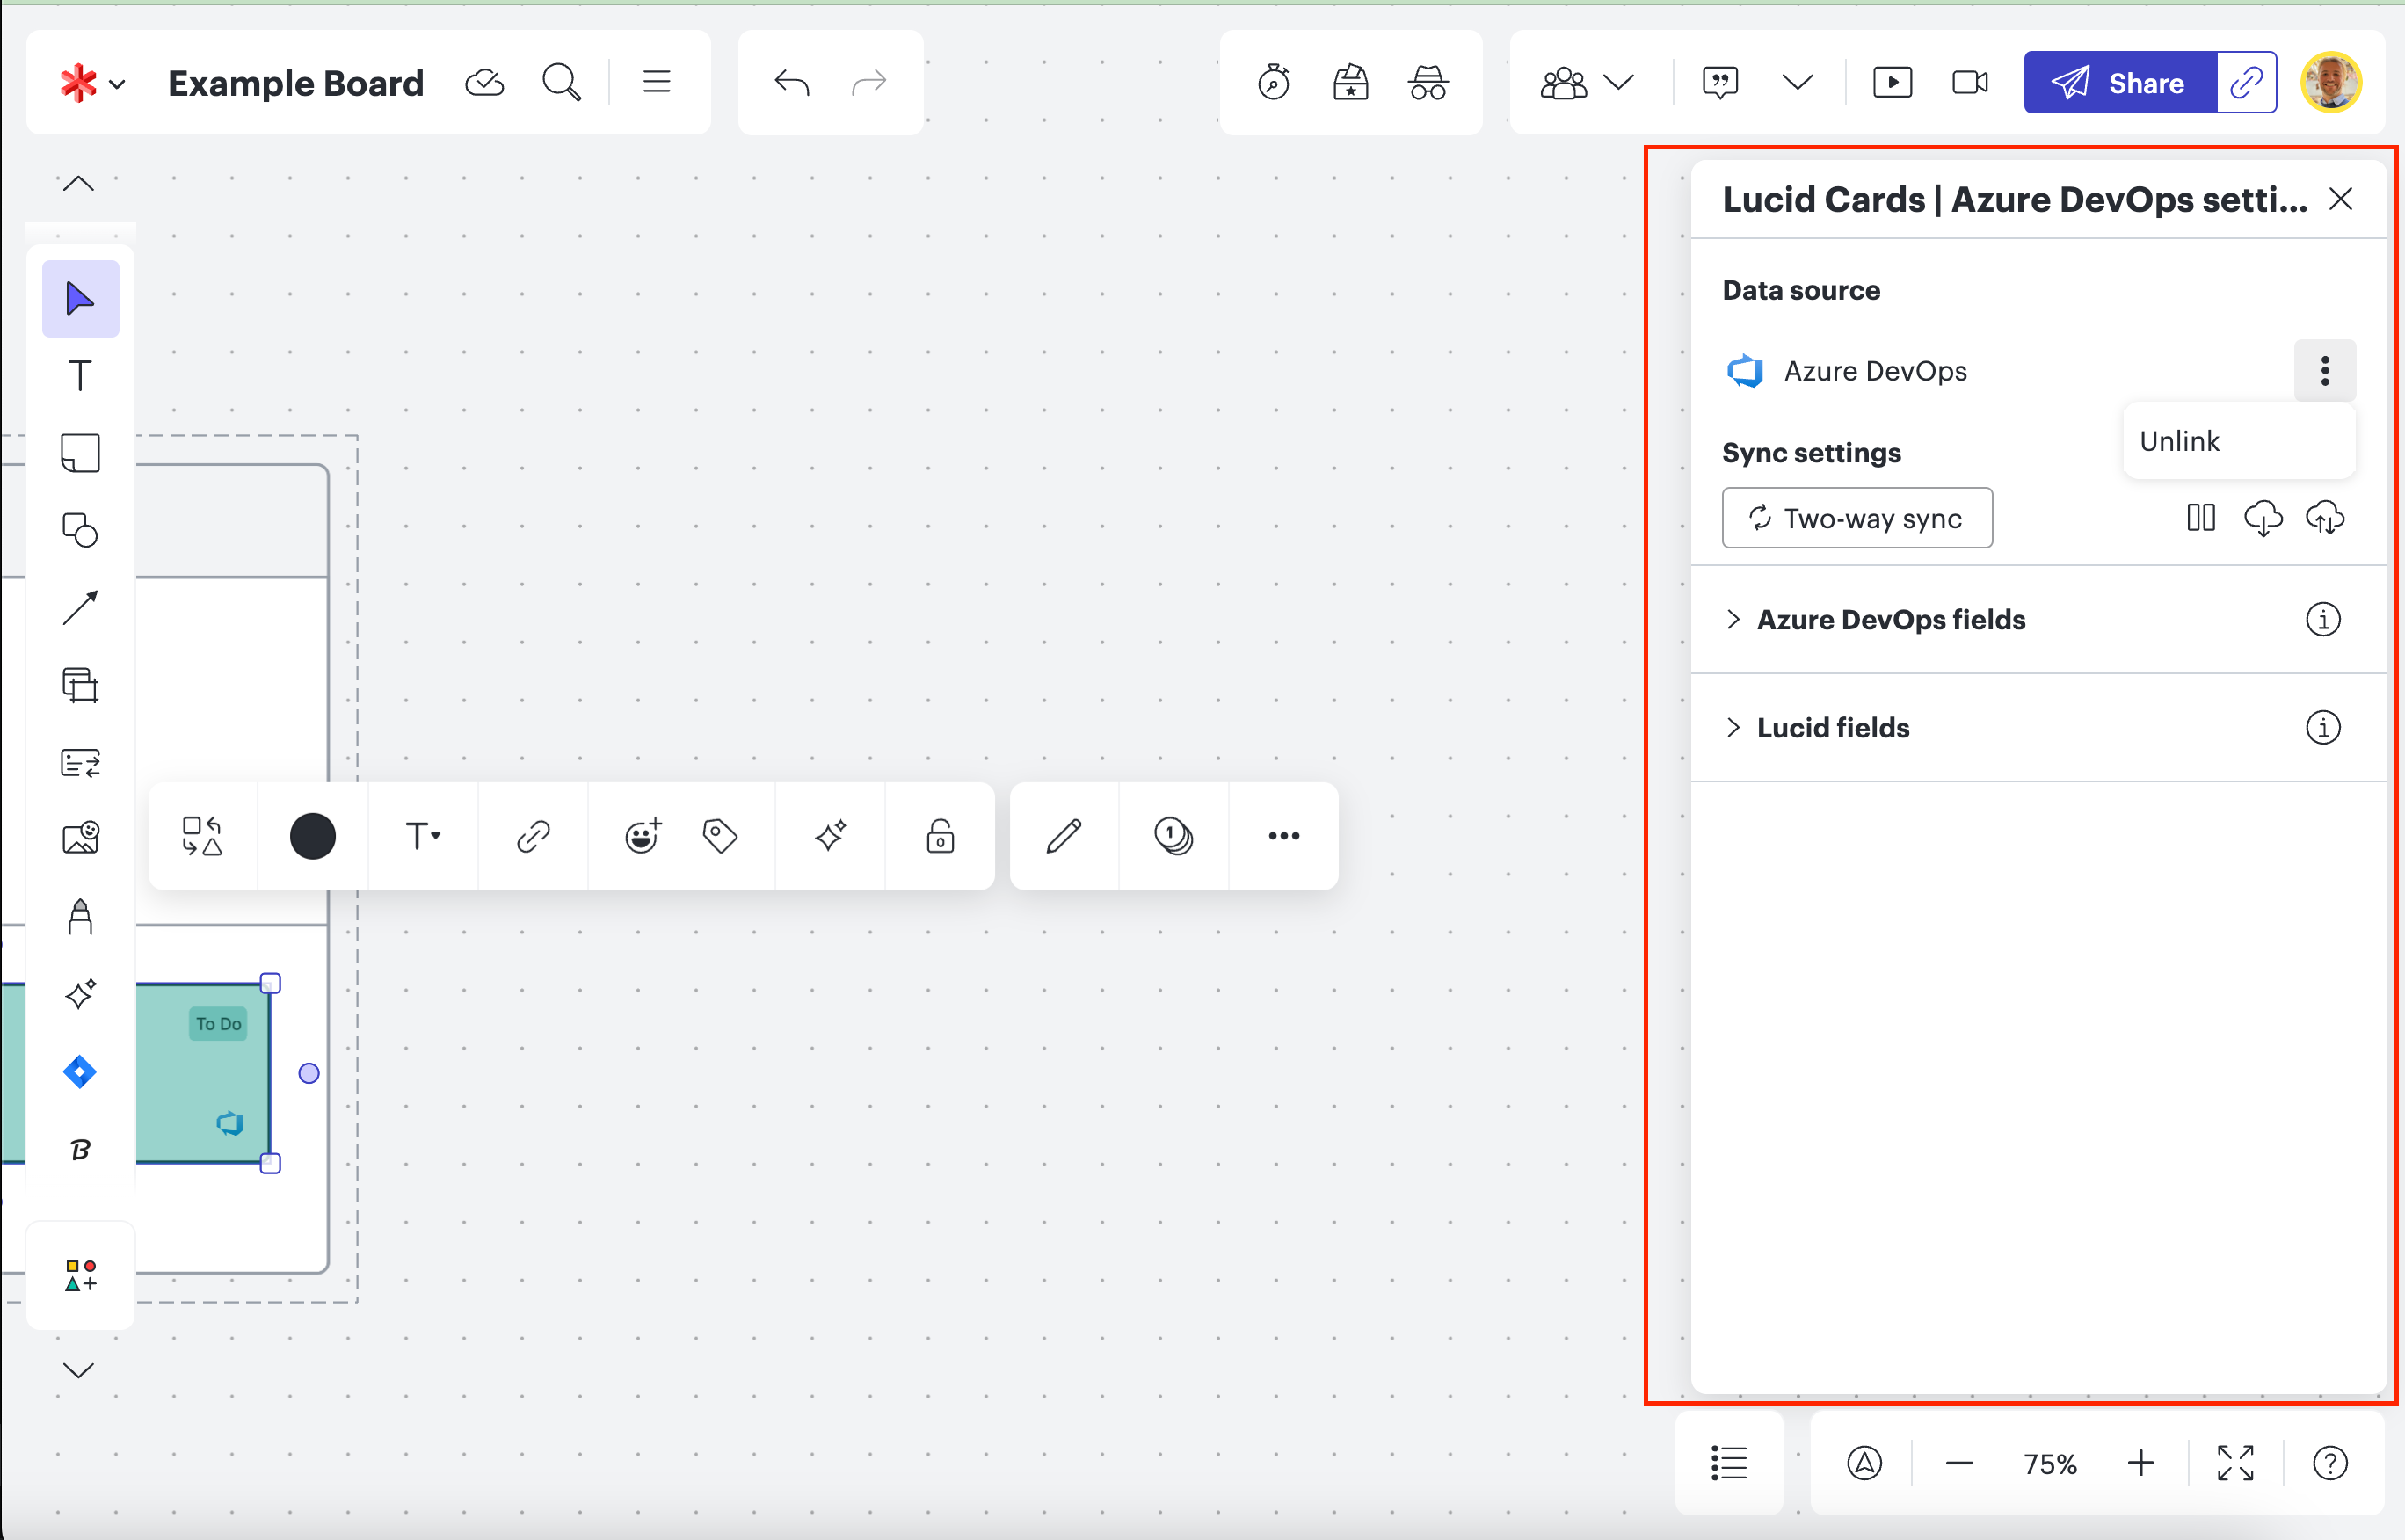Image resolution: width=2405 pixels, height=1540 pixels.
Task: Click the Two-way sync button
Action: tap(1857, 518)
